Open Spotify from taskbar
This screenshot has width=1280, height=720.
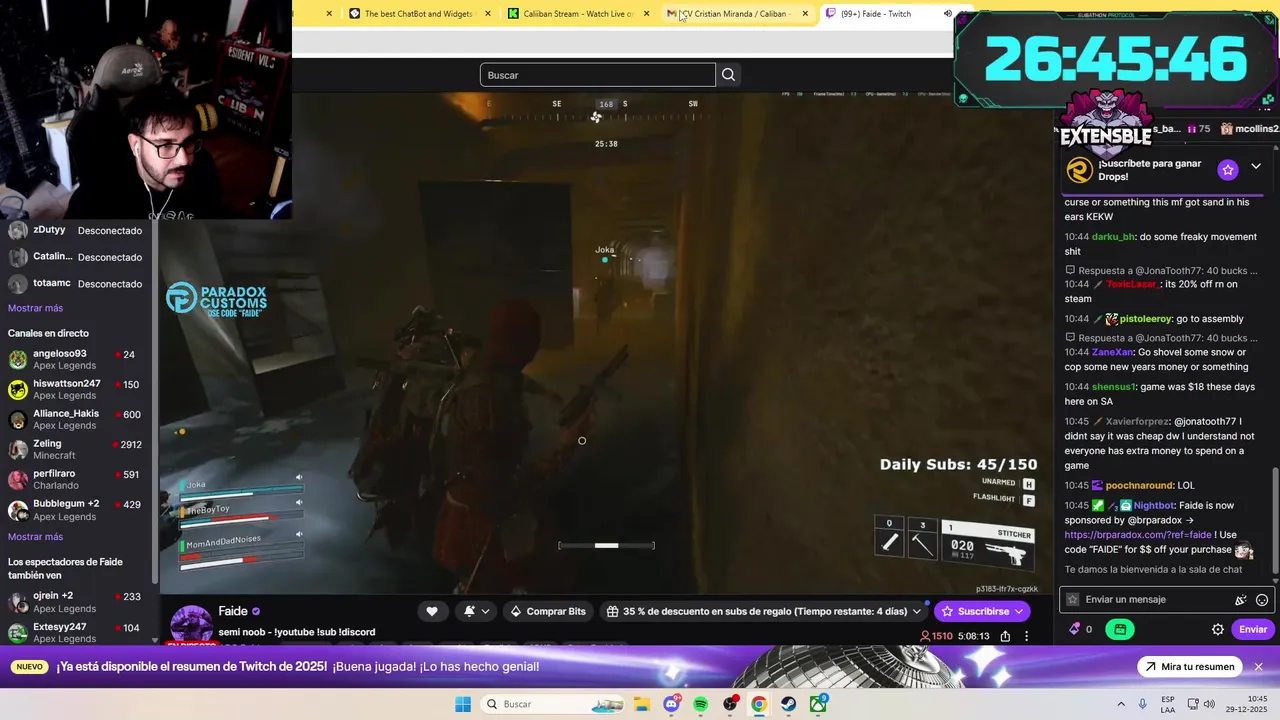(x=701, y=704)
